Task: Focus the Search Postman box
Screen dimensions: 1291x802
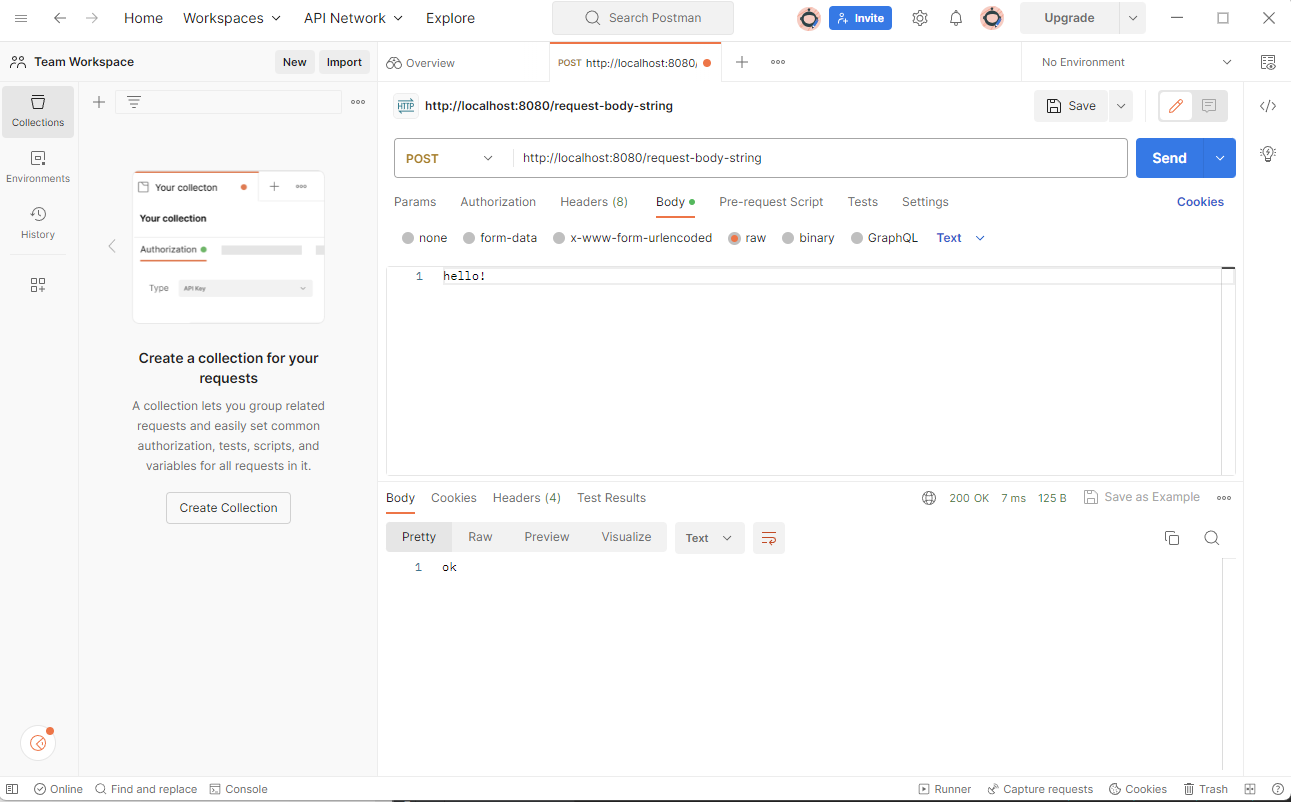Action: [643, 18]
